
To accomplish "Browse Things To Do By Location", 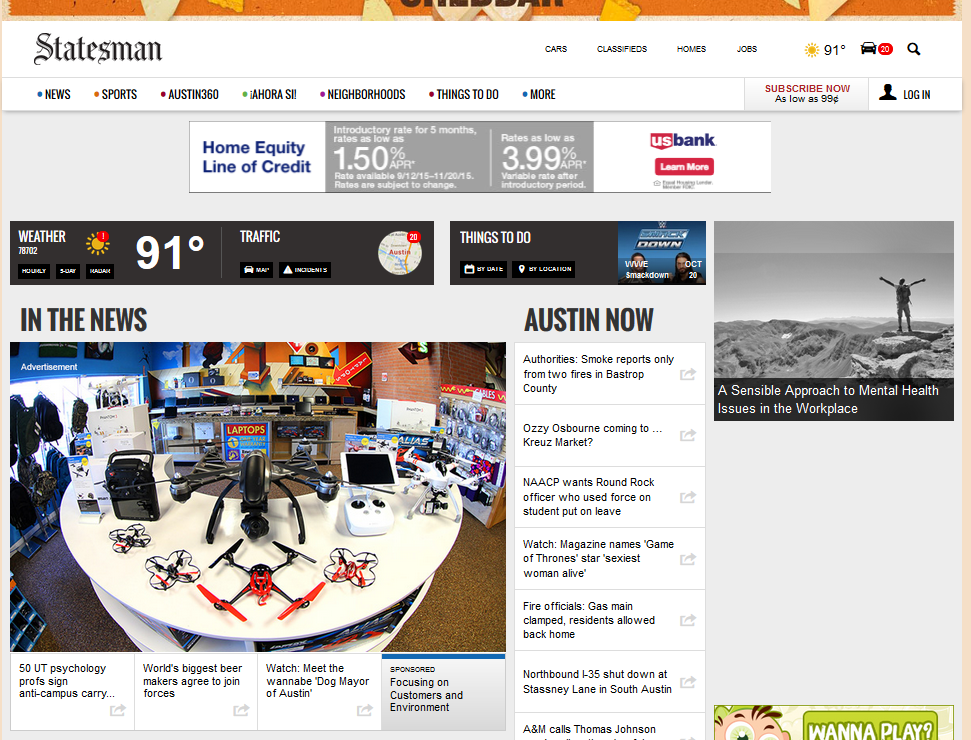I will 543,269.
